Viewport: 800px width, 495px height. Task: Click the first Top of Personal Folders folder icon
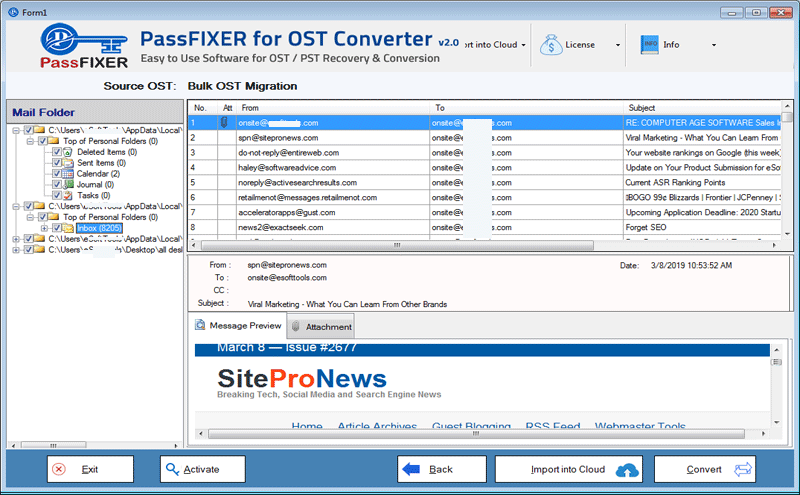click(54, 141)
